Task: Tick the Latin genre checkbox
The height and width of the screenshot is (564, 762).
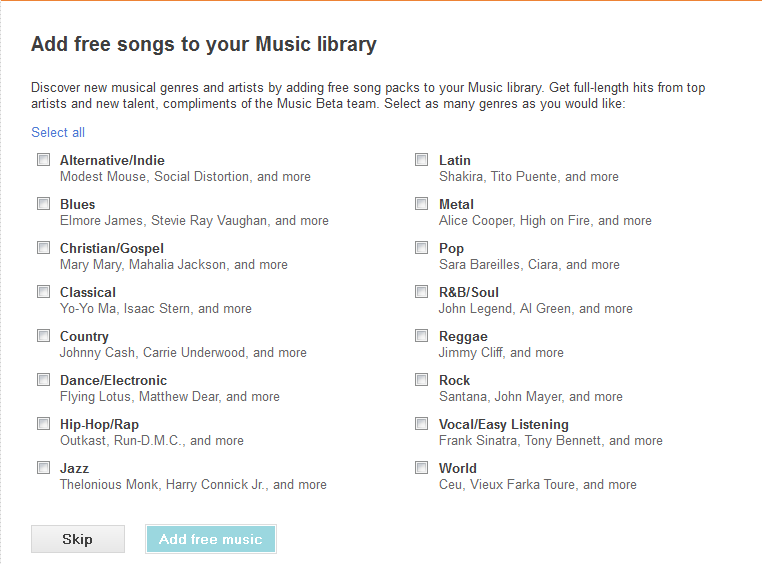Action: [422, 160]
